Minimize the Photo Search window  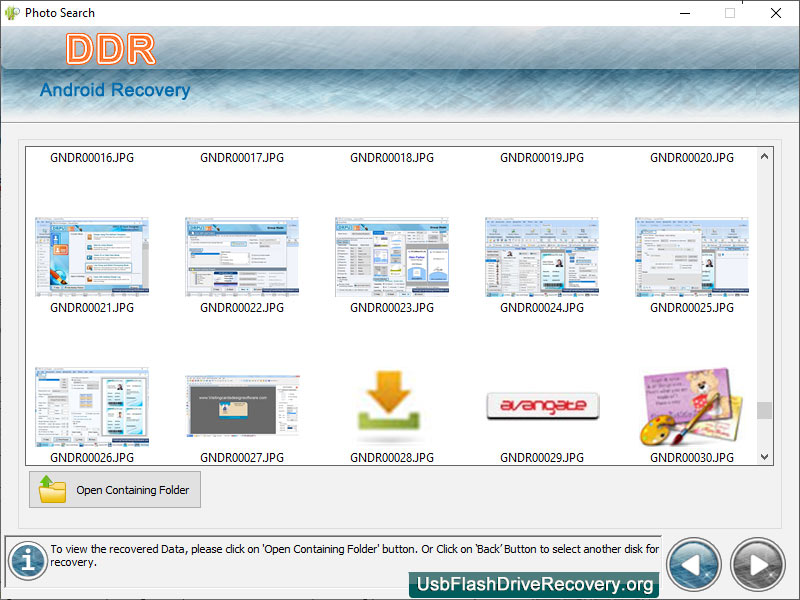pyautogui.click(x=685, y=13)
